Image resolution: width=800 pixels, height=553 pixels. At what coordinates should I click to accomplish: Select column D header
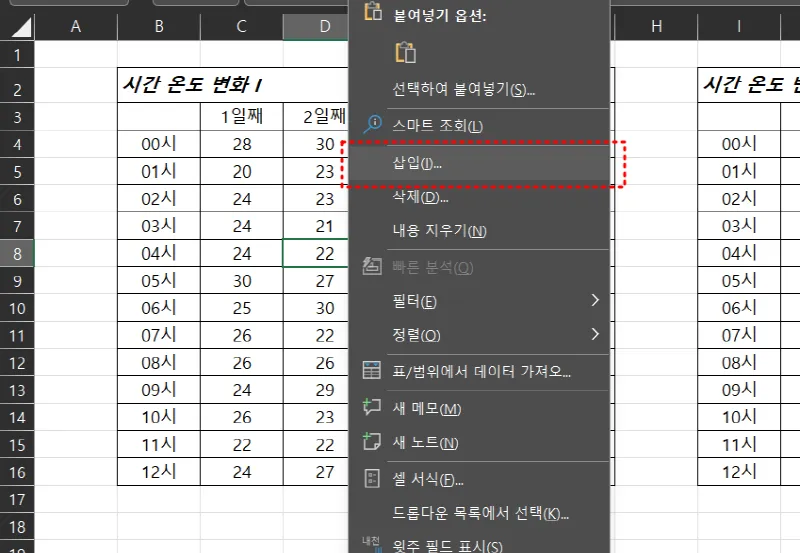[x=316, y=27]
